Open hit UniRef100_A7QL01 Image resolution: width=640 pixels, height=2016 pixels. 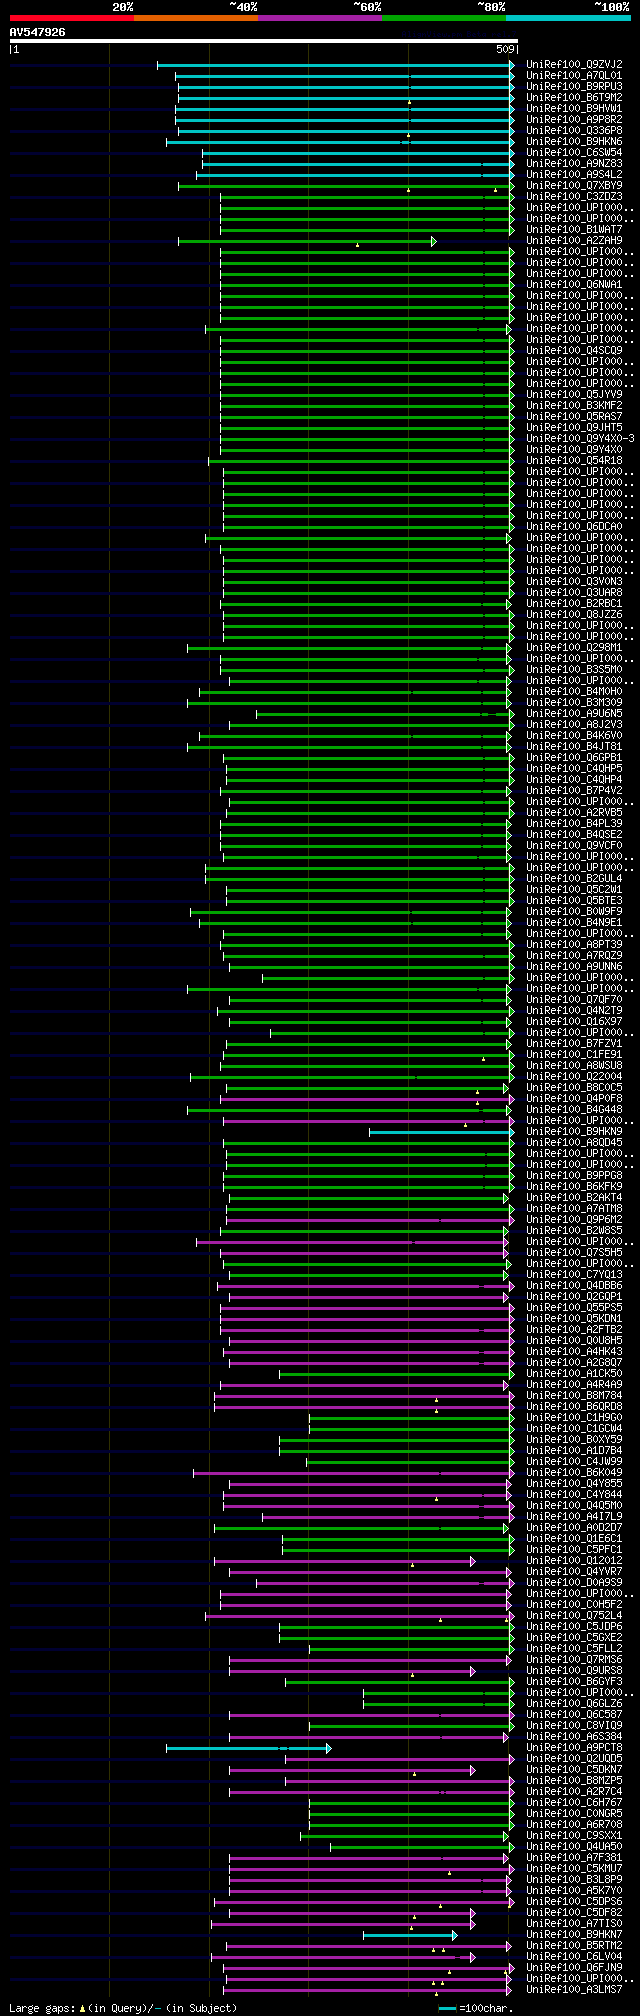(x=574, y=76)
